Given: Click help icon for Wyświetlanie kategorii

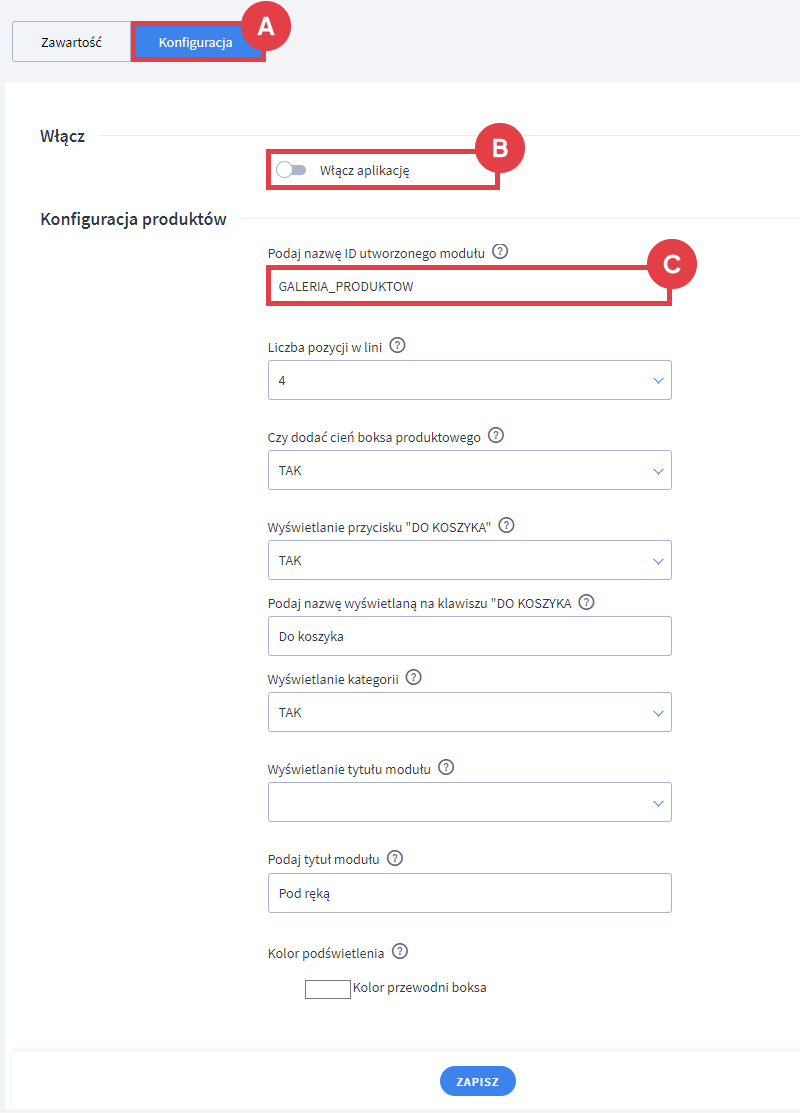Looking at the screenshot, I should point(414,678).
